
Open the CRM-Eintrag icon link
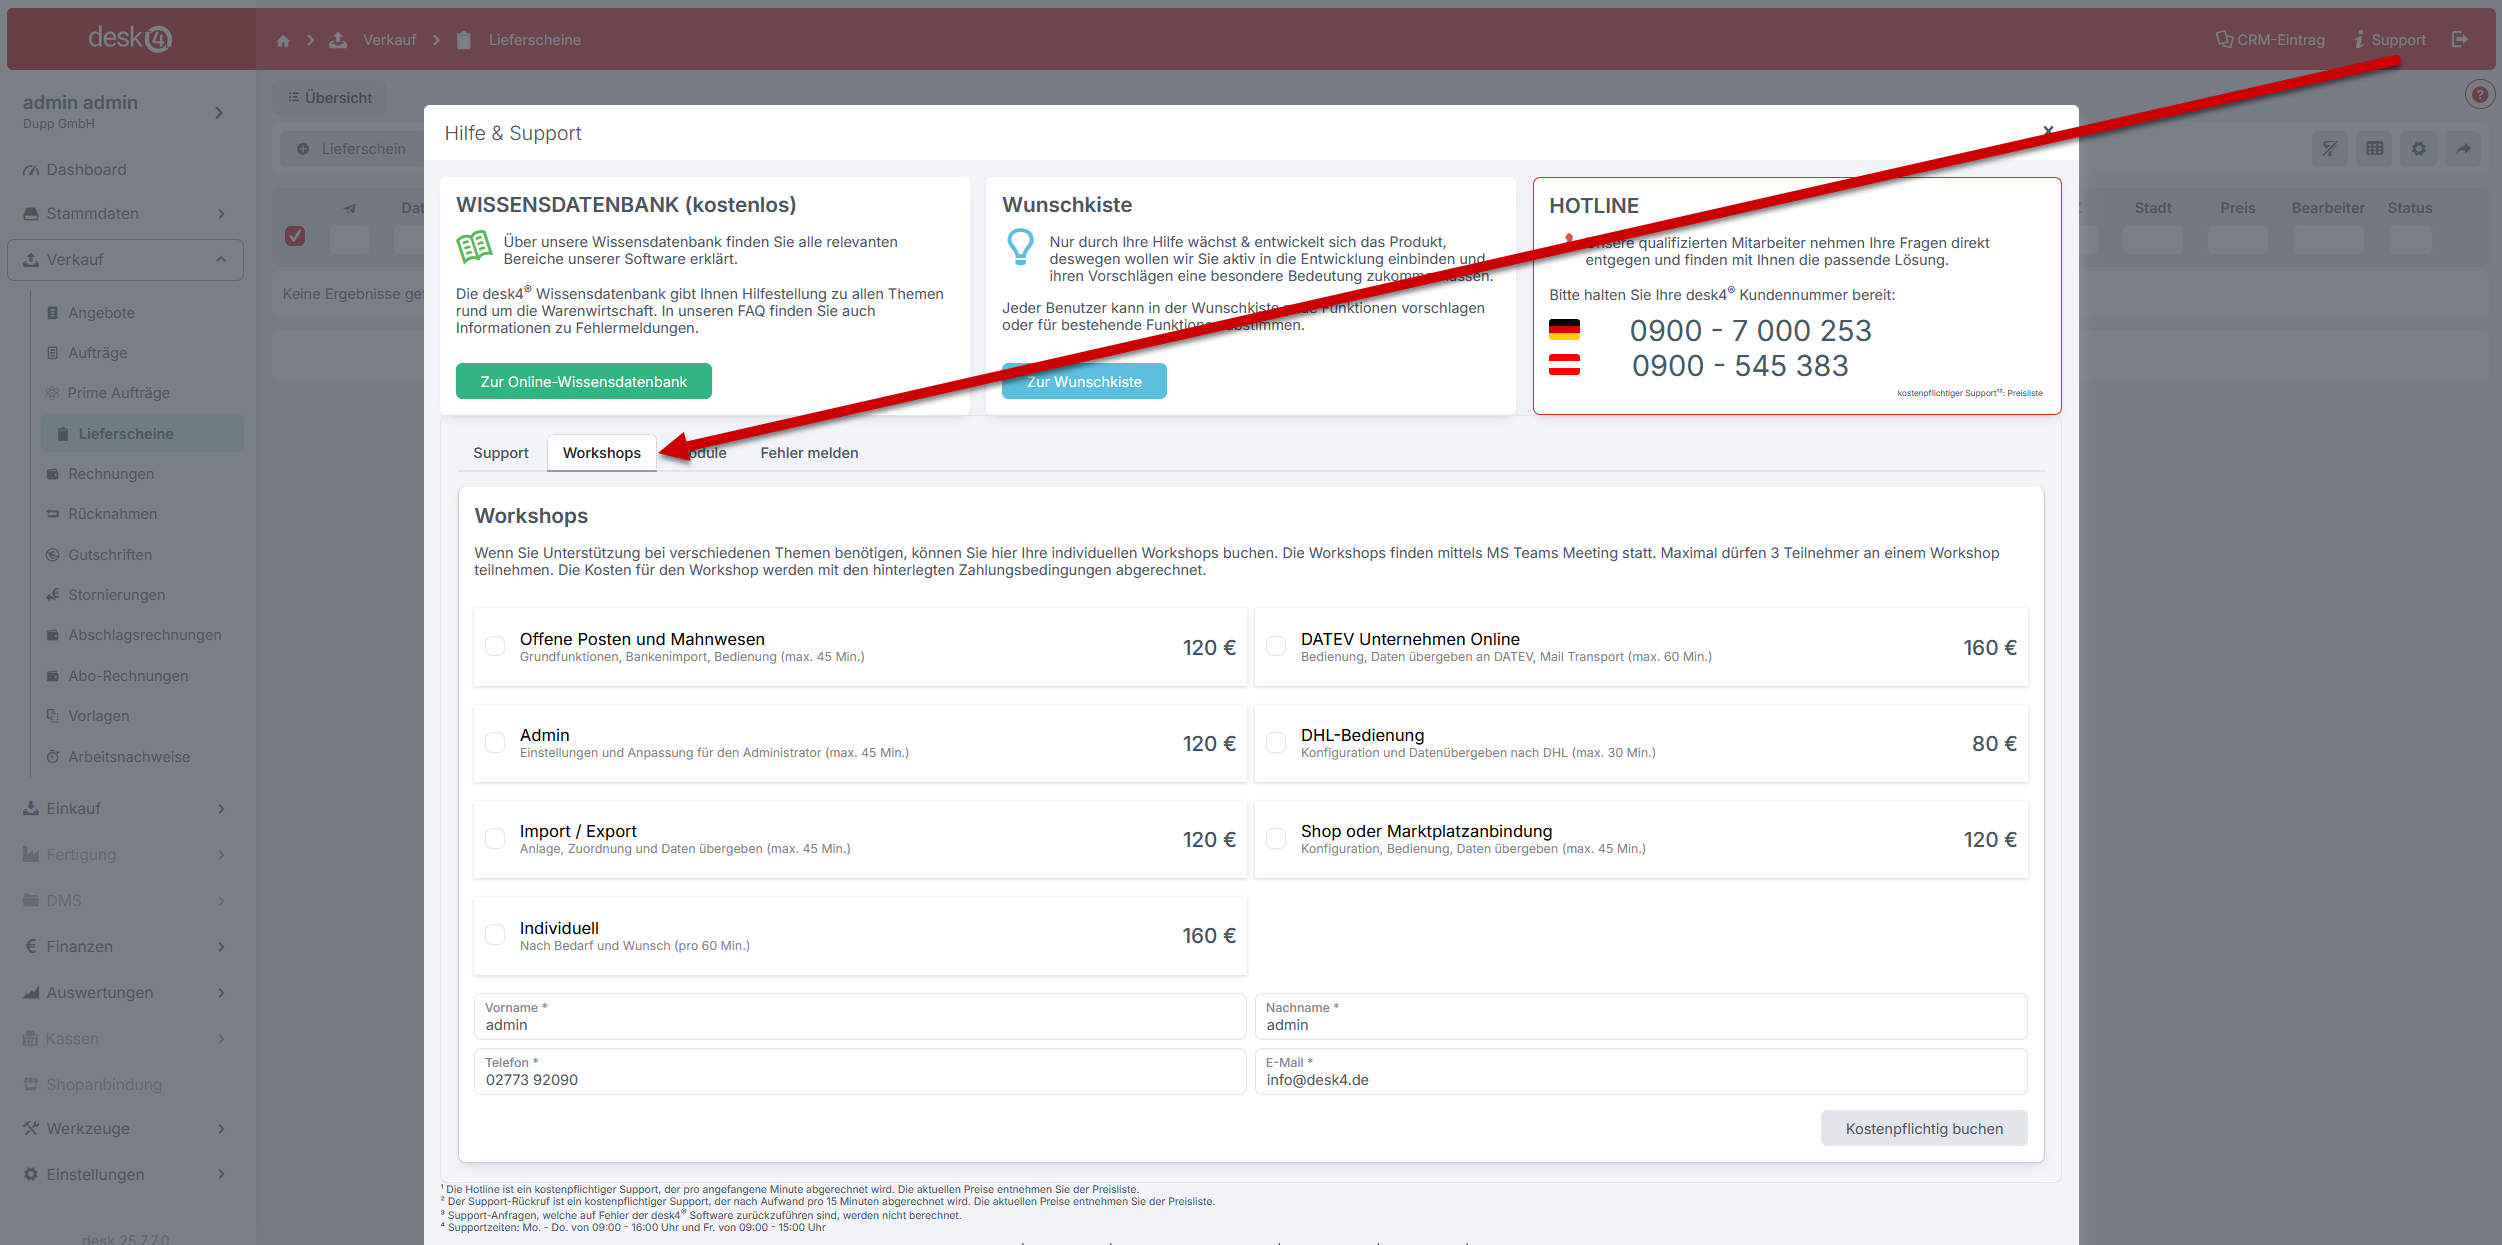click(2270, 40)
